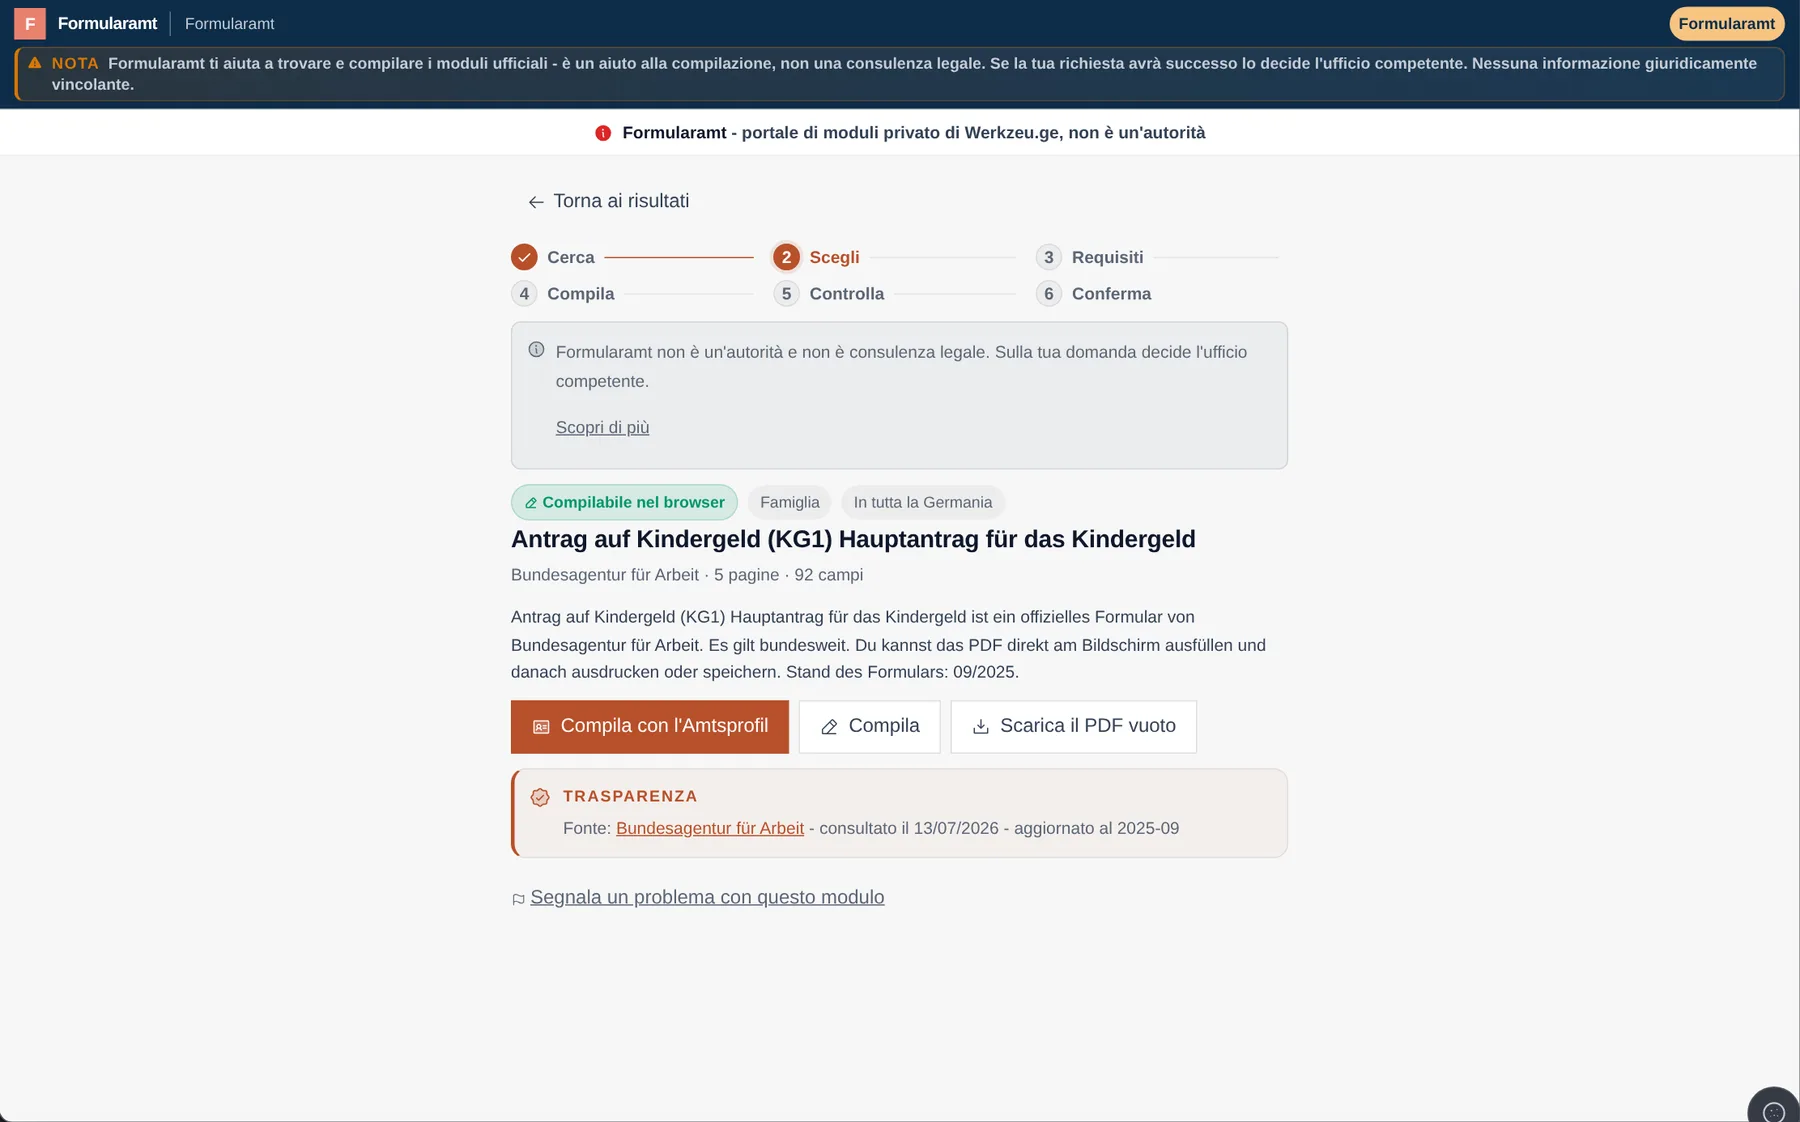1800x1122 pixels.
Task: Select step 4 Compila in progress stepper
Action: pyautogui.click(x=563, y=294)
